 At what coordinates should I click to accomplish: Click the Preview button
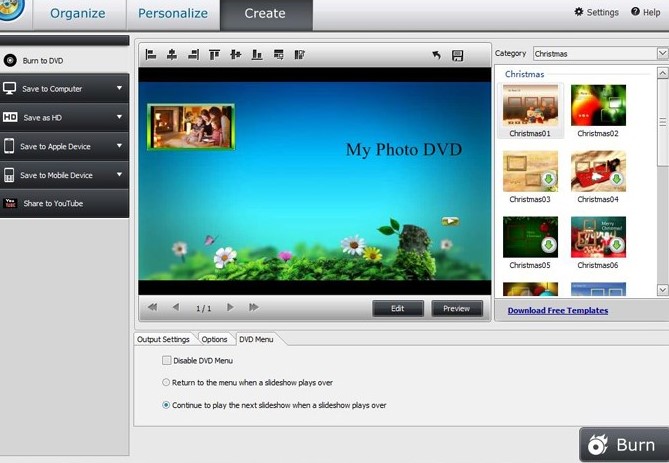point(457,308)
